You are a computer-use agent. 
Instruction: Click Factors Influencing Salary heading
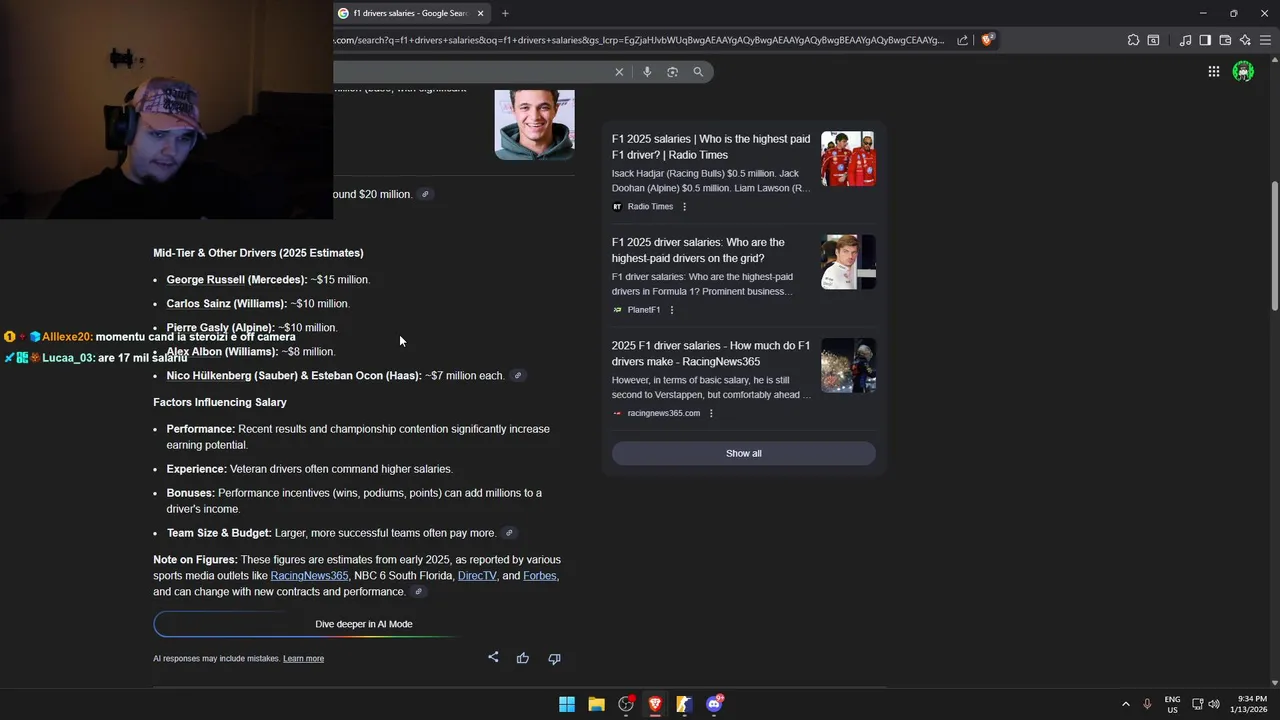pyautogui.click(x=220, y=402)
